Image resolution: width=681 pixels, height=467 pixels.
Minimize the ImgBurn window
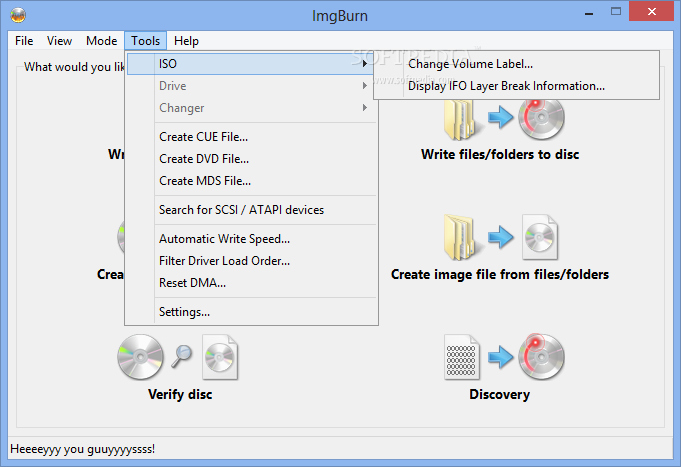click(589, 12)
